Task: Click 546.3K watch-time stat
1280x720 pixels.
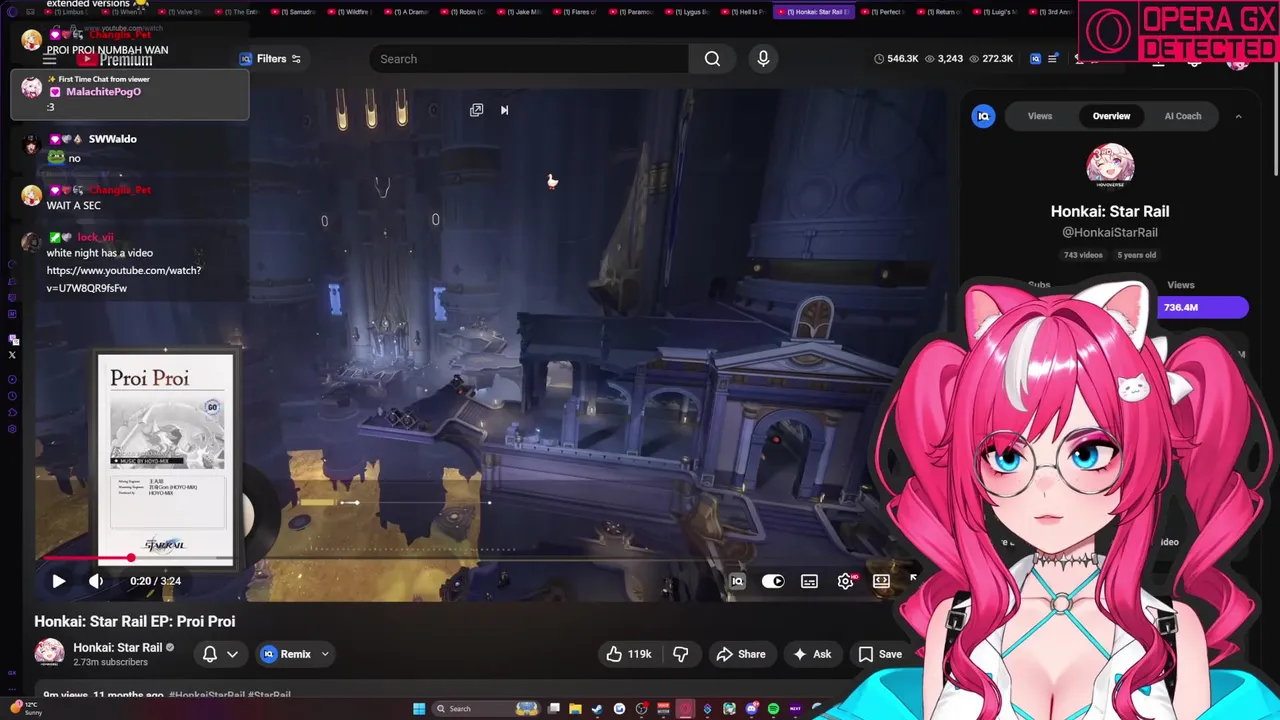Action: (x=896, y=59)
